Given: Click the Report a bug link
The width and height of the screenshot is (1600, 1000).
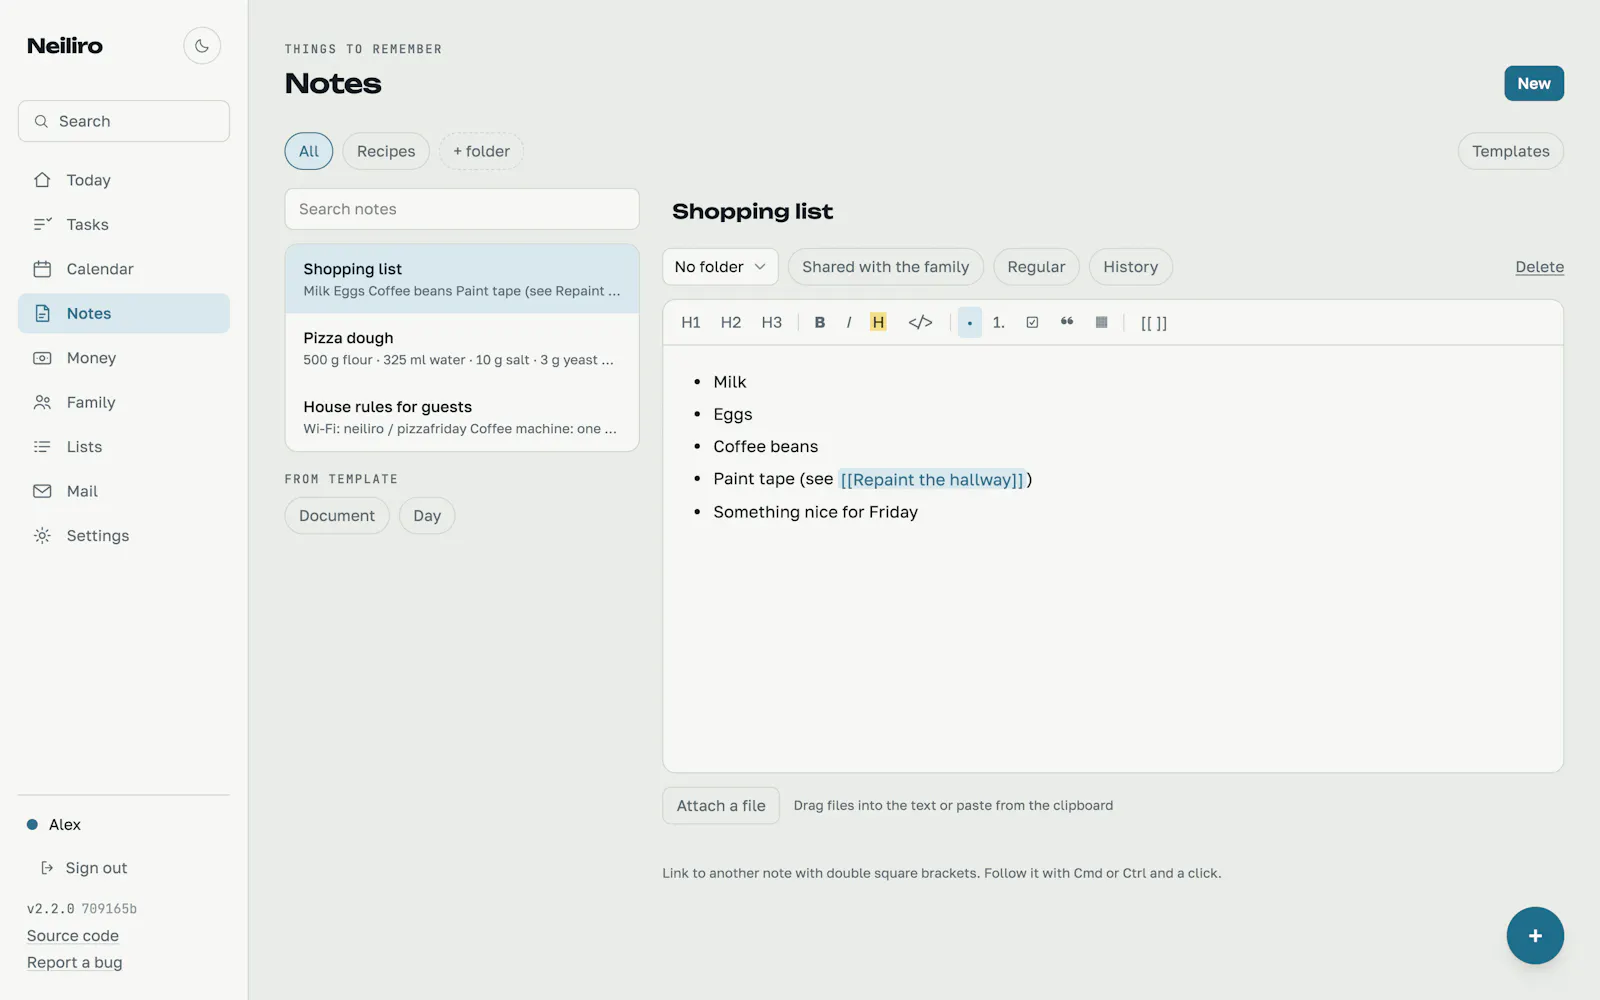Looking at the screenshot, I should click(x=75, y=963).
